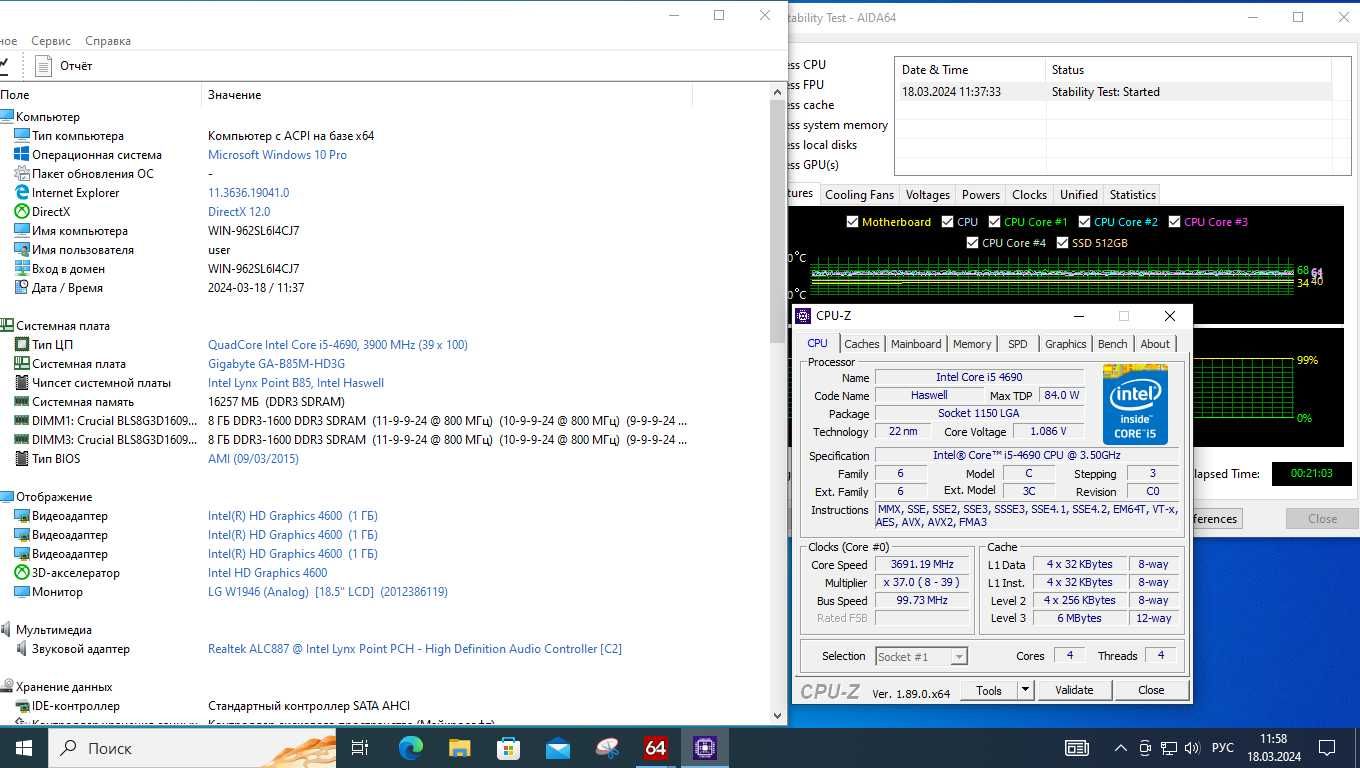Disable the CPU Core #2 graph checkbox
Image resolution: width=1360 pixels, height=768 pixels.
tap(1084, 222)
